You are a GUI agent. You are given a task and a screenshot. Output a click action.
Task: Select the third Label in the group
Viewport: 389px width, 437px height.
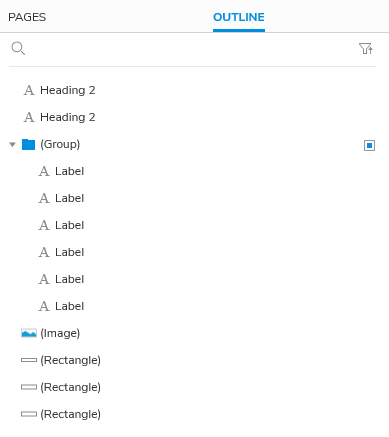coord(69,225)
